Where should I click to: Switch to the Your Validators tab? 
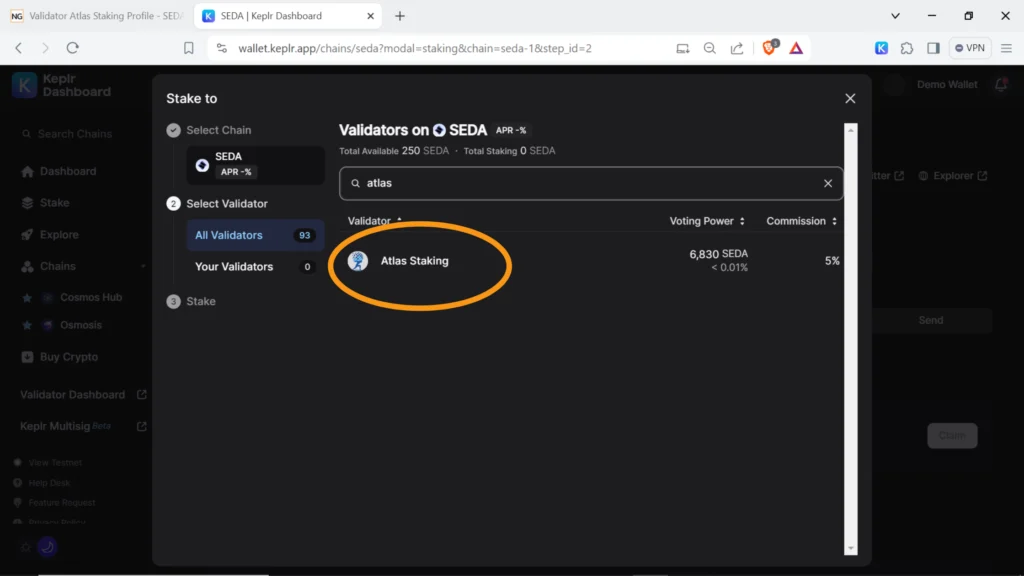tap(234, 267)
